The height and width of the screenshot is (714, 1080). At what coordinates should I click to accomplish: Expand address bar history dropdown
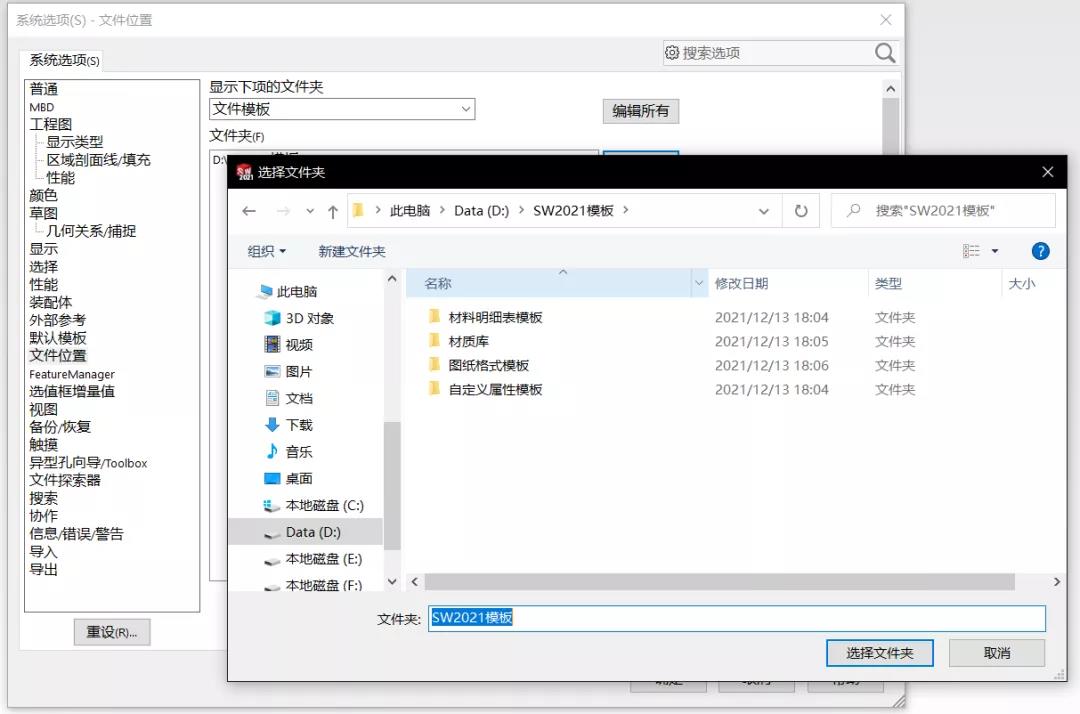coord(764,211)
